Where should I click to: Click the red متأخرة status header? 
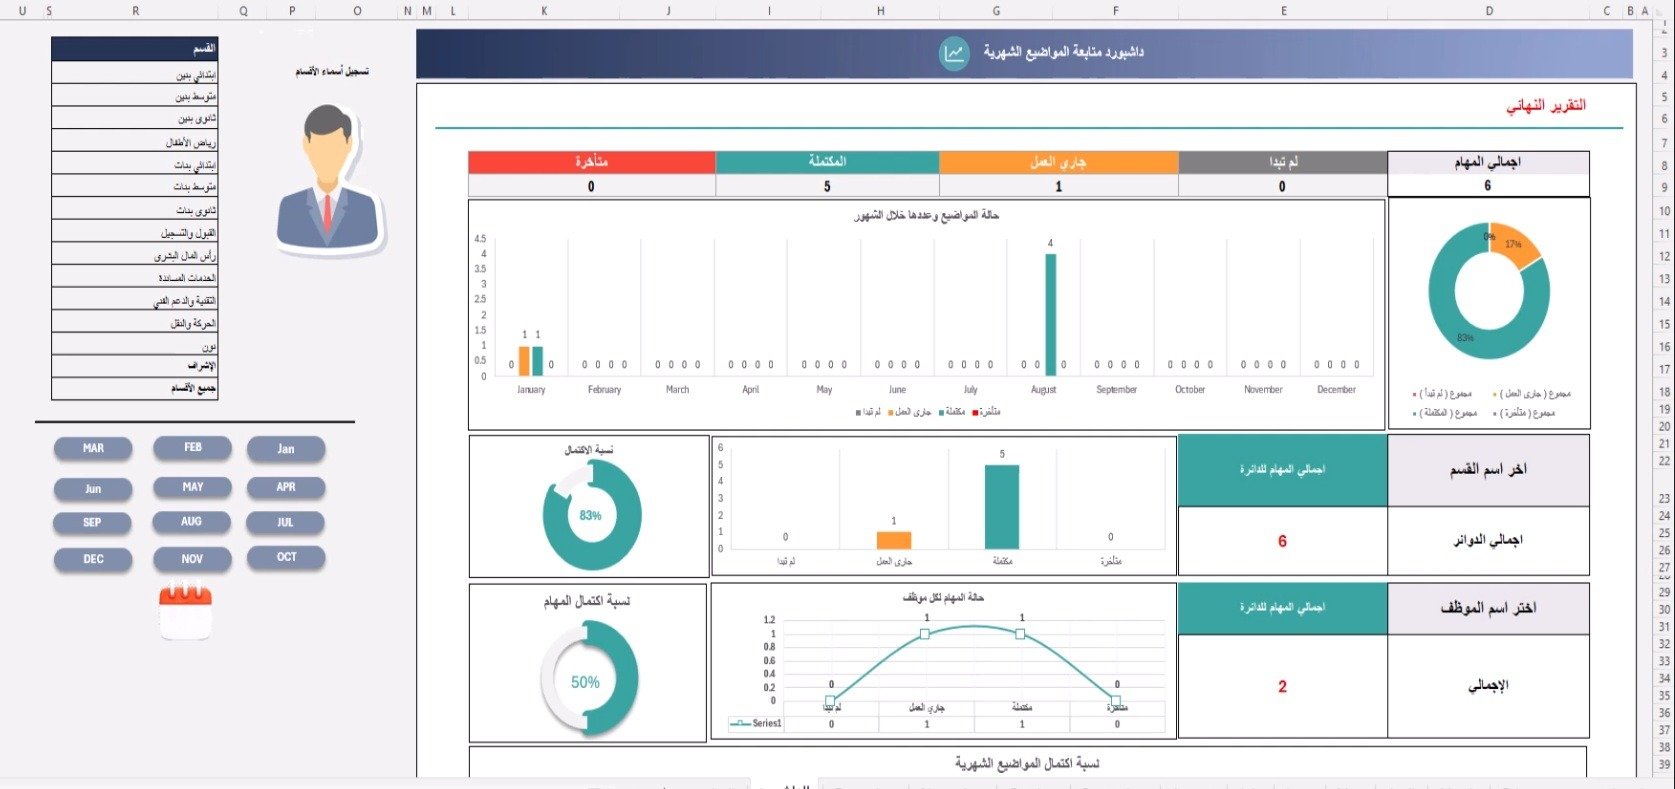pyautogui.click(x=591, y=162)
